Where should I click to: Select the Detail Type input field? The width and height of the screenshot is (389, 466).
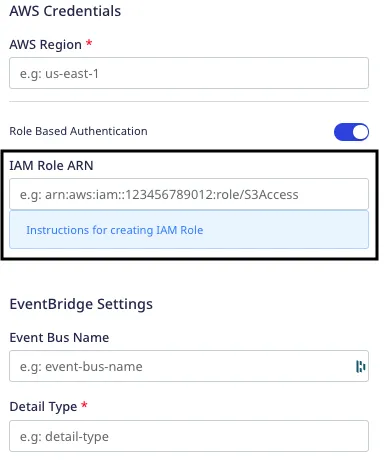point(189,436)
